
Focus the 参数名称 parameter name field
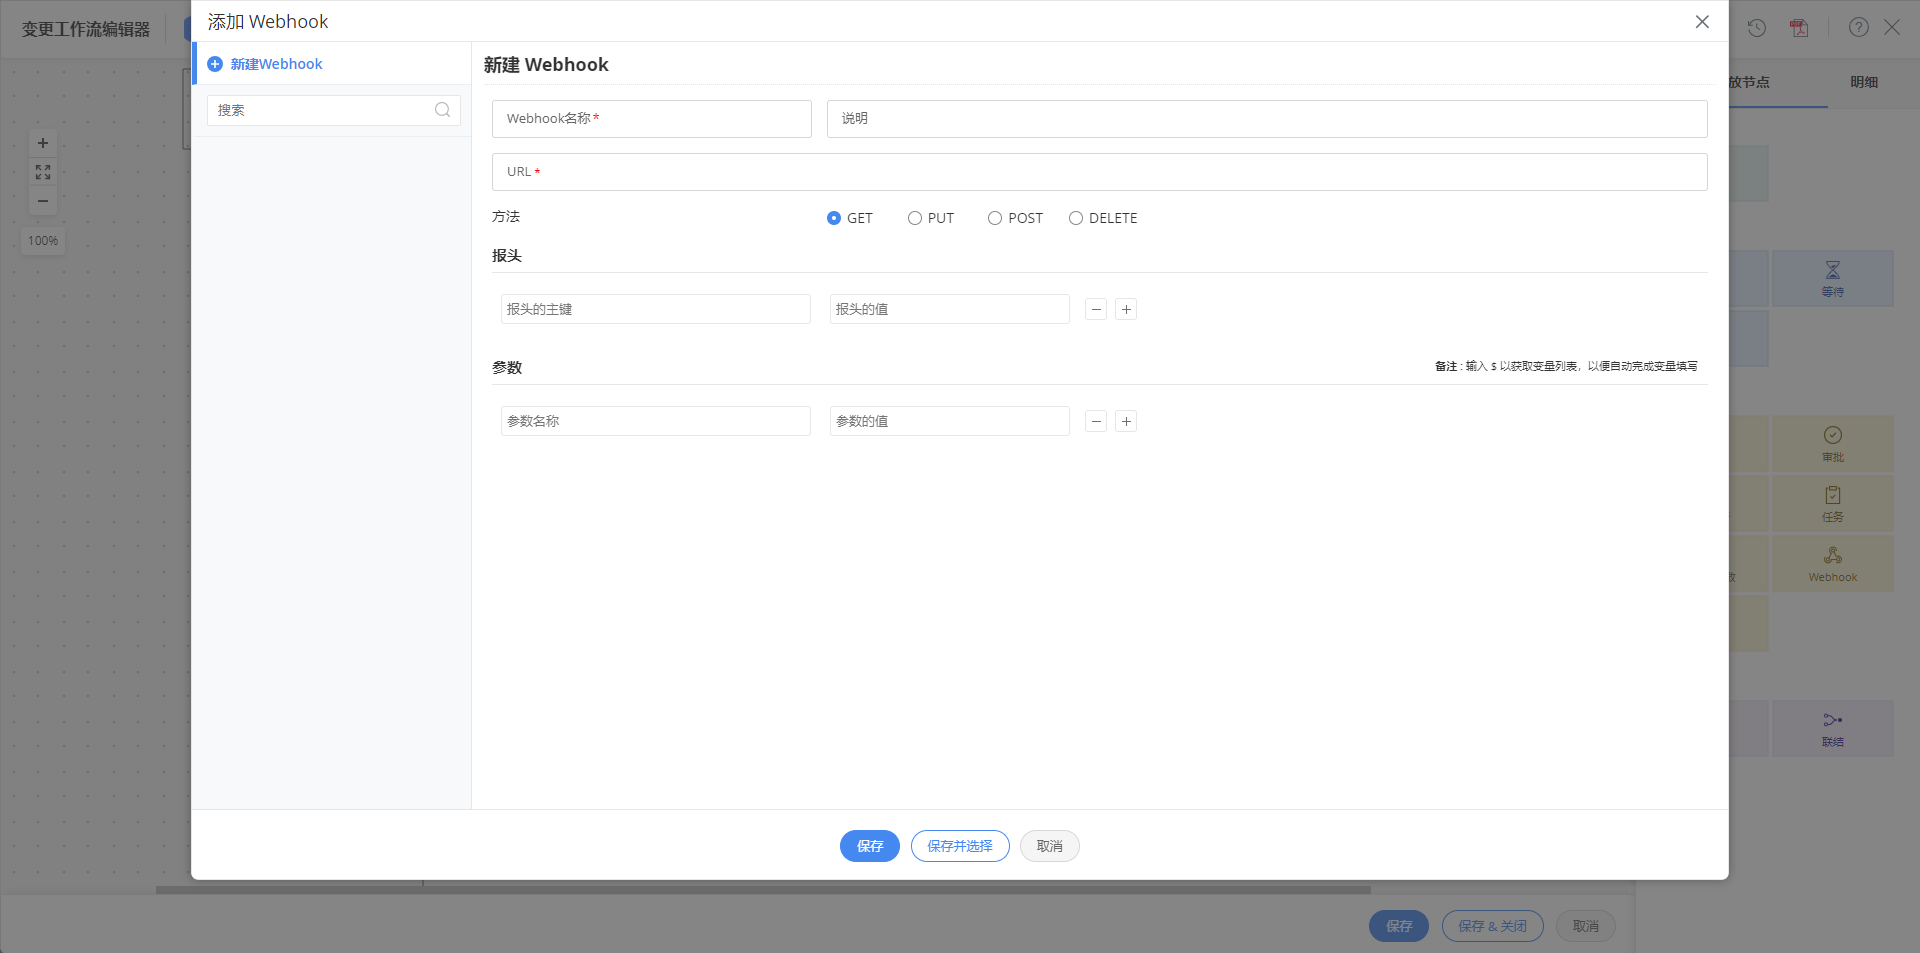coord(656,421)
